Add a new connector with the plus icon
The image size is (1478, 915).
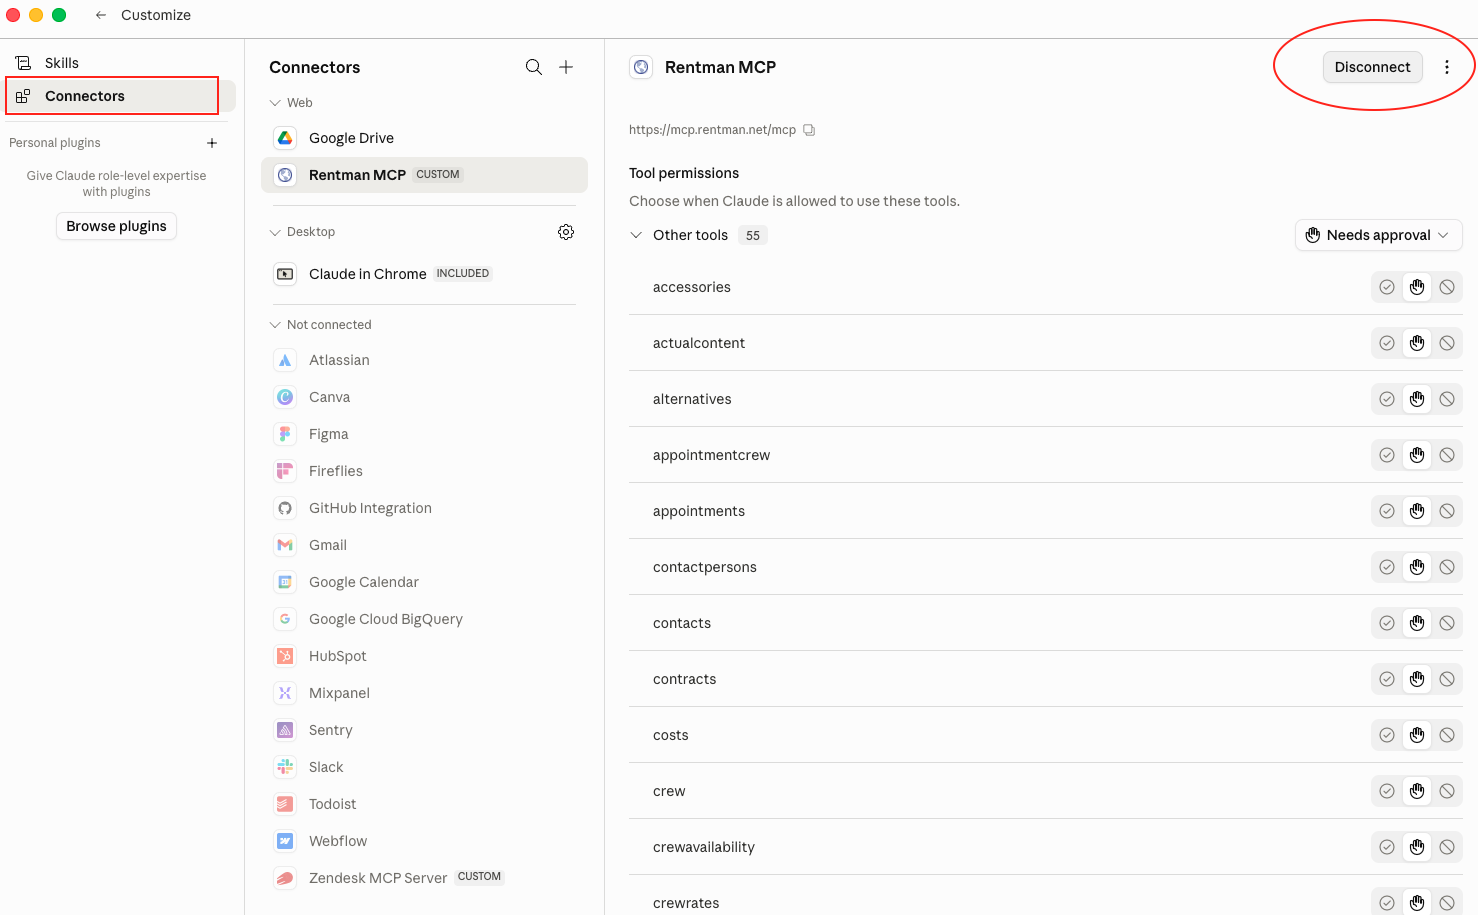point(566,67)
